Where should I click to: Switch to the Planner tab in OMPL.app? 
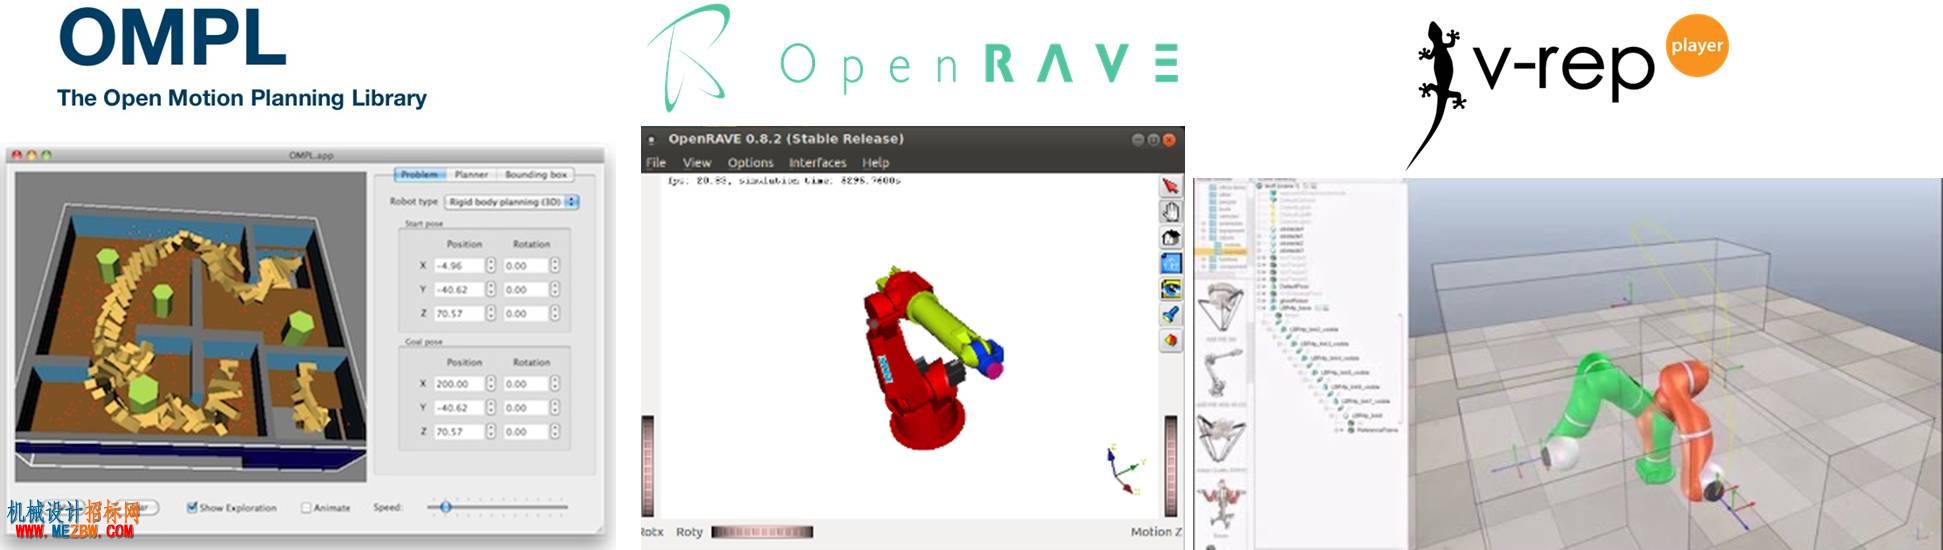click(x=471, y=174)
